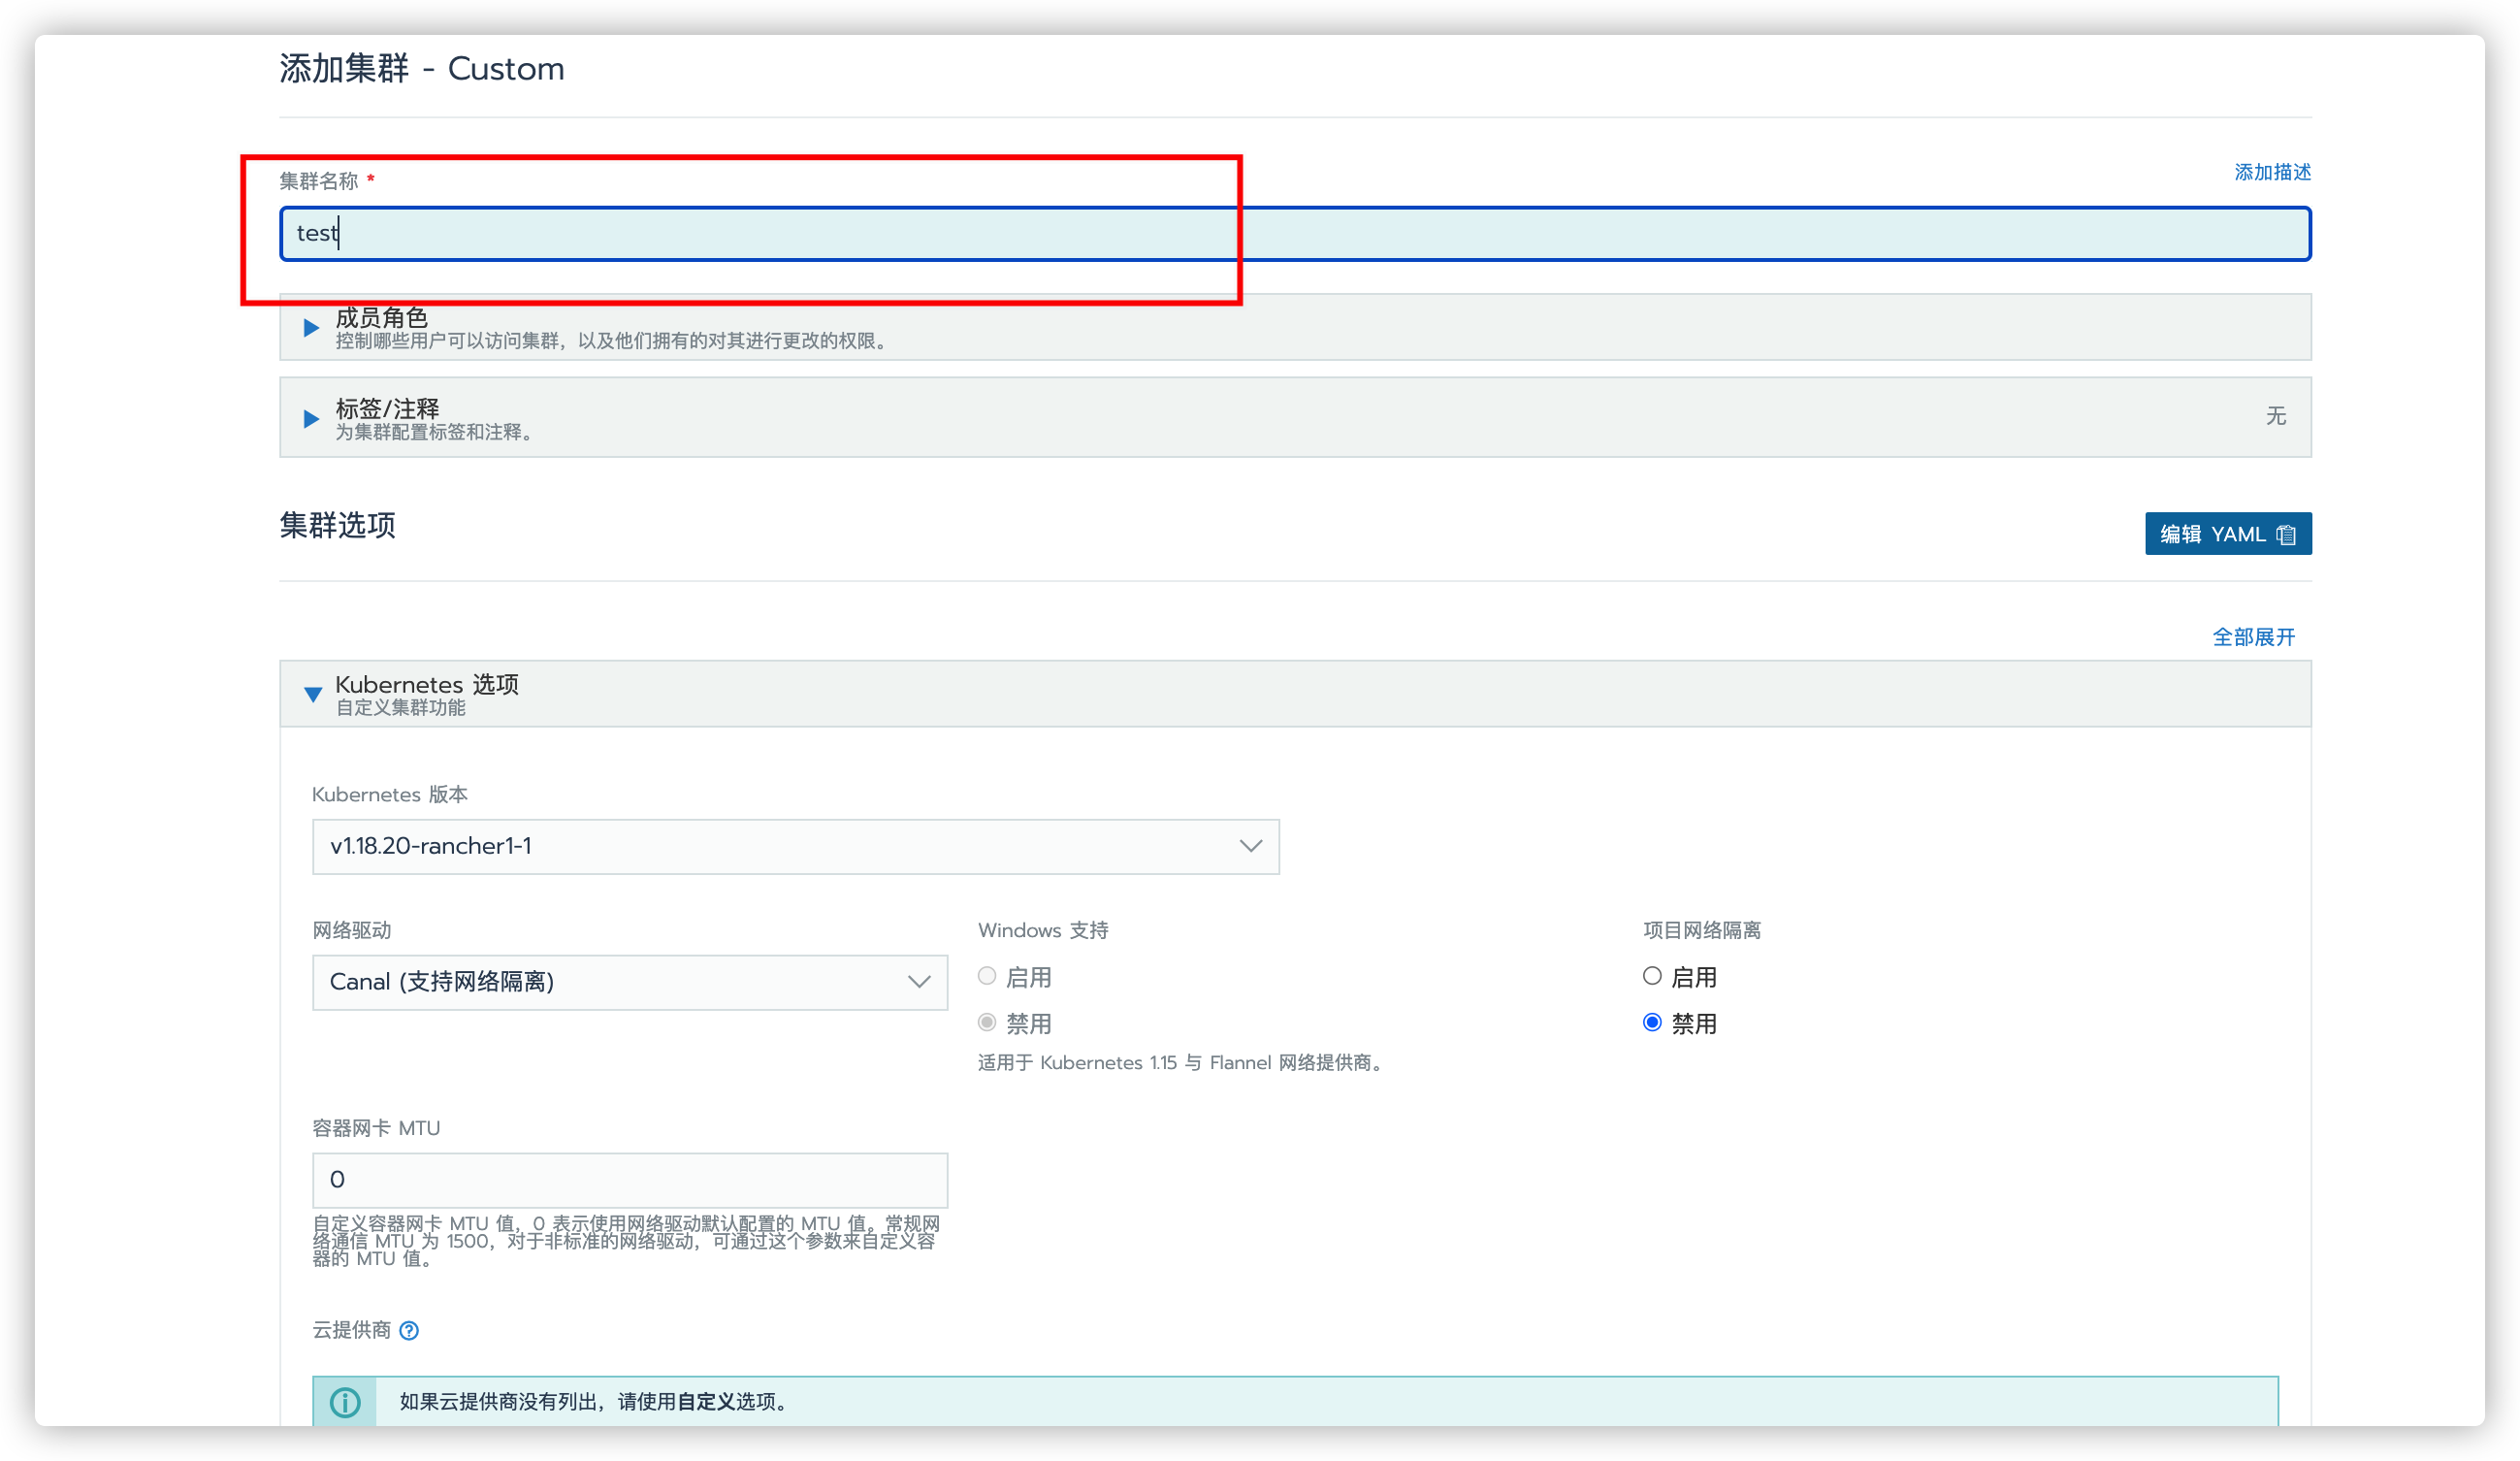Click the Flannel network provider hint text

tap(1184, 1062)
